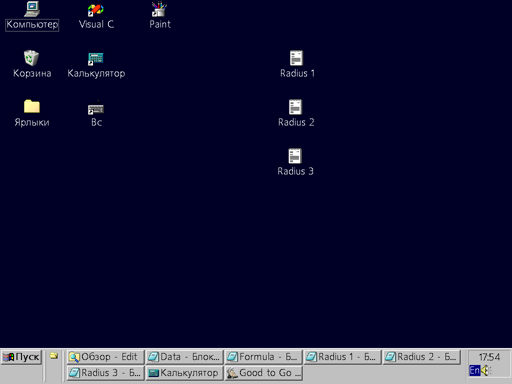Image resolution: width=512 pixels, height=384 pixels.
Task: Click the speaker volume tray icon
Action: click(486, 370)
